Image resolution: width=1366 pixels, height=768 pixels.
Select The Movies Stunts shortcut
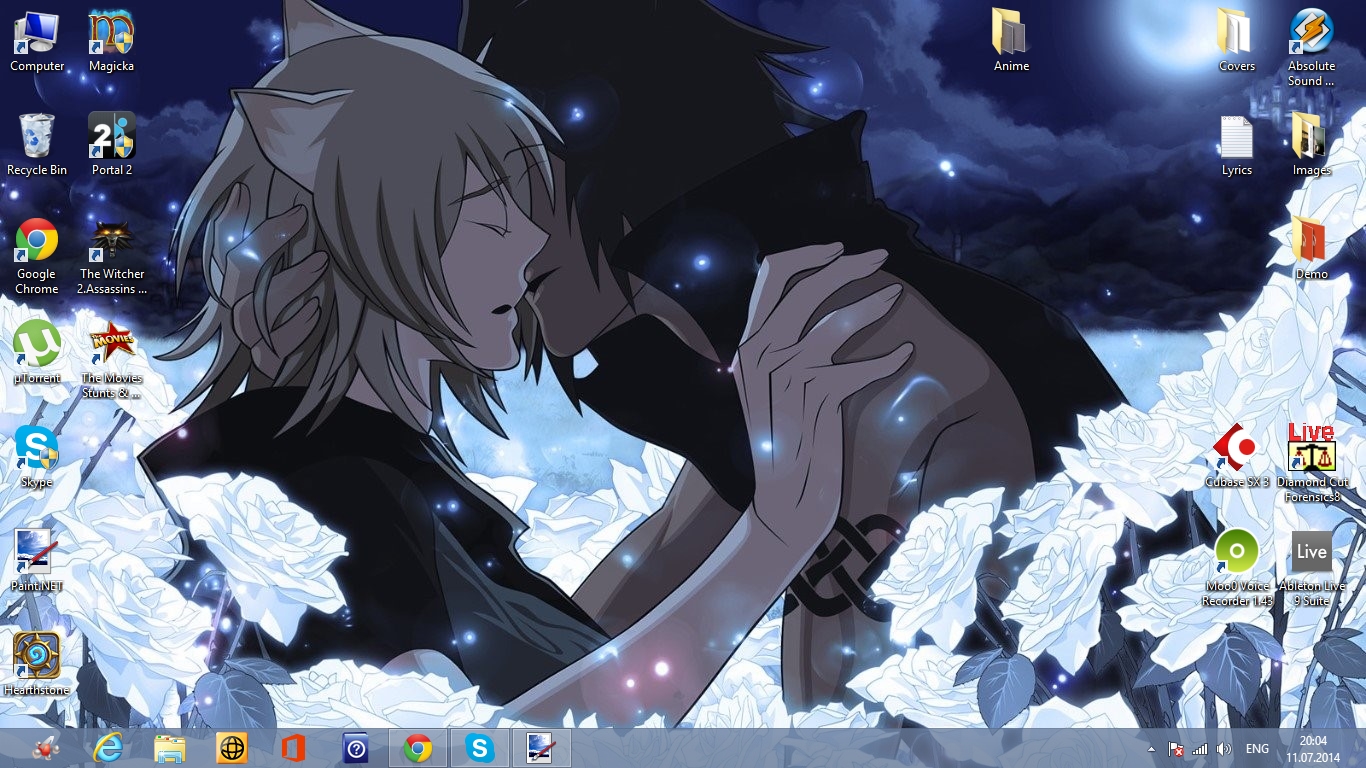tap(112, 360)
